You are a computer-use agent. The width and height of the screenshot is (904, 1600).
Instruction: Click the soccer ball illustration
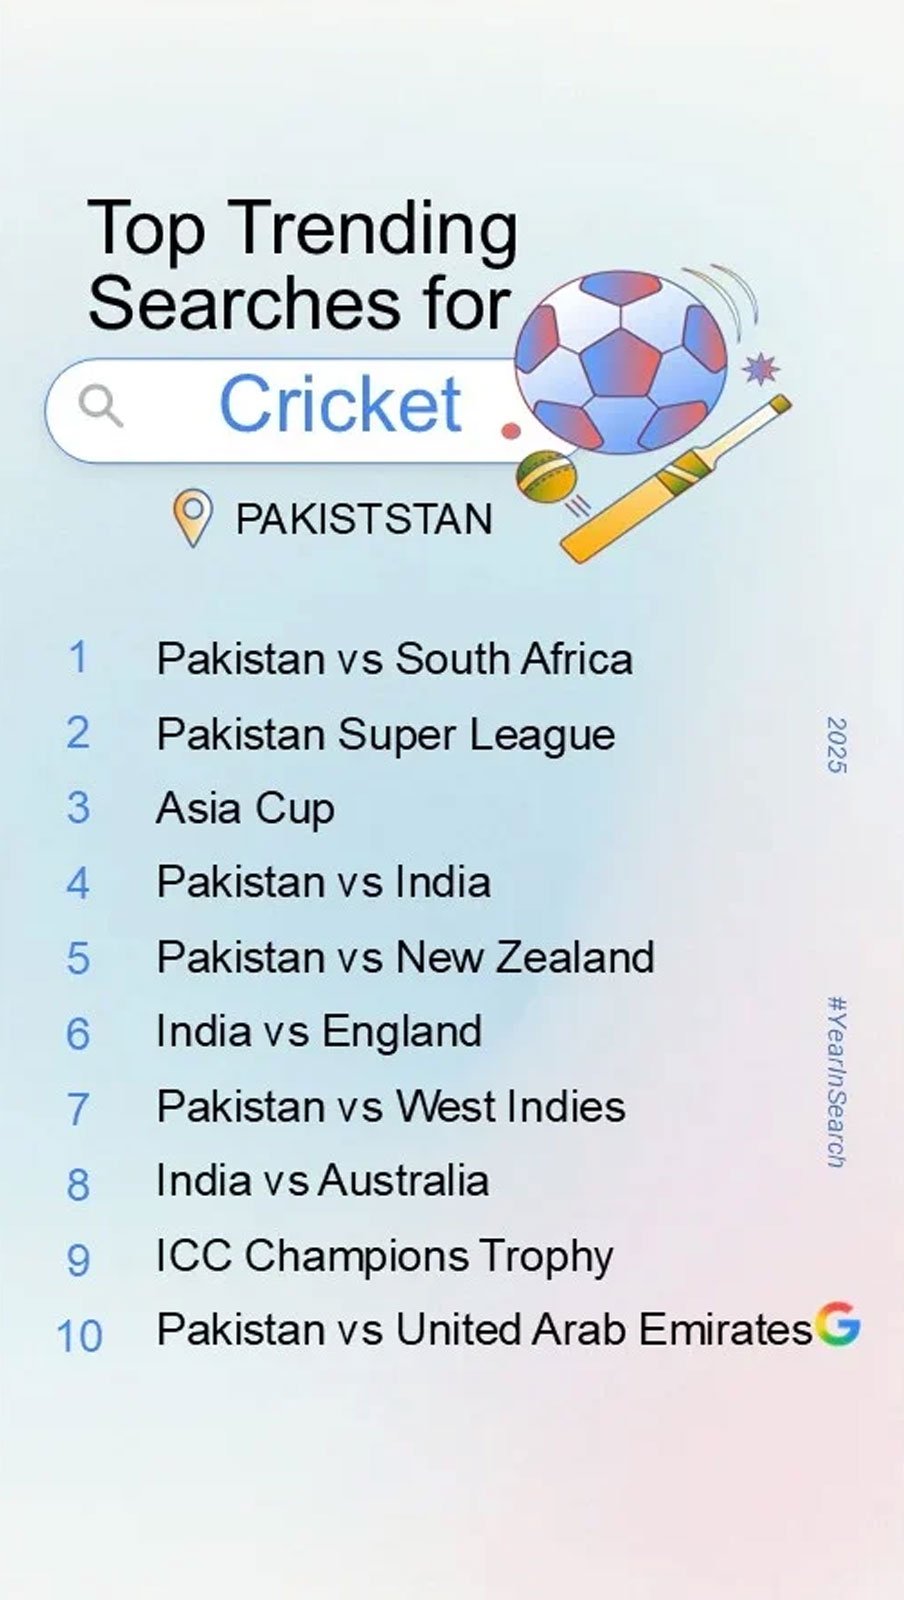[x=622, y=360]
